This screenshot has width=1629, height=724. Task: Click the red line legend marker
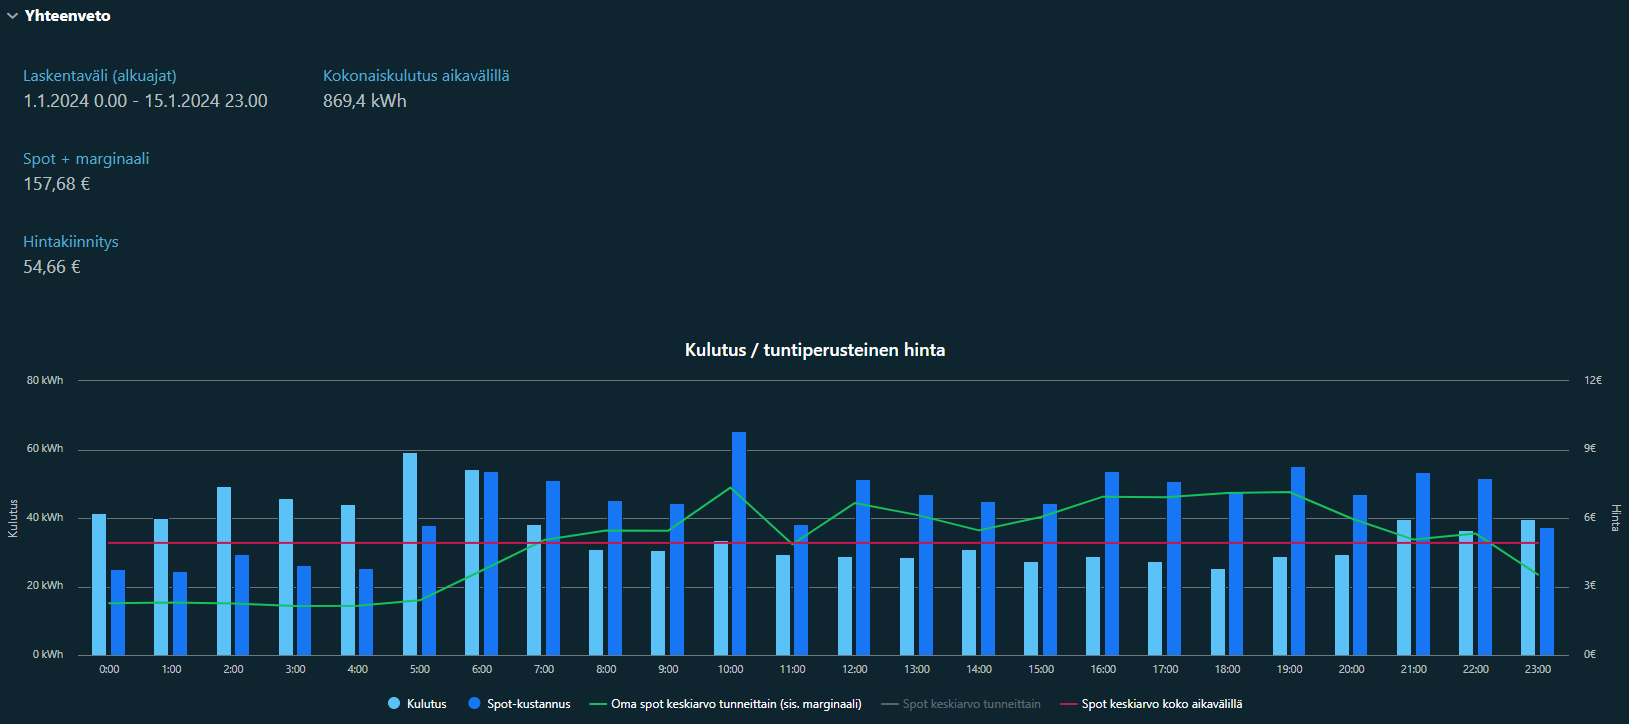(1068, 704)
